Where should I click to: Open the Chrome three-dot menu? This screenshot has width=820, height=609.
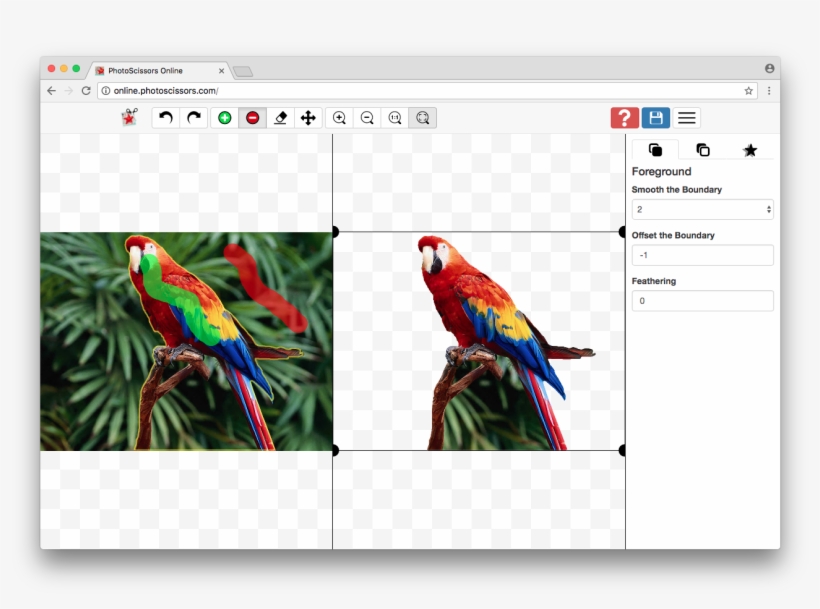pos(769,90)
